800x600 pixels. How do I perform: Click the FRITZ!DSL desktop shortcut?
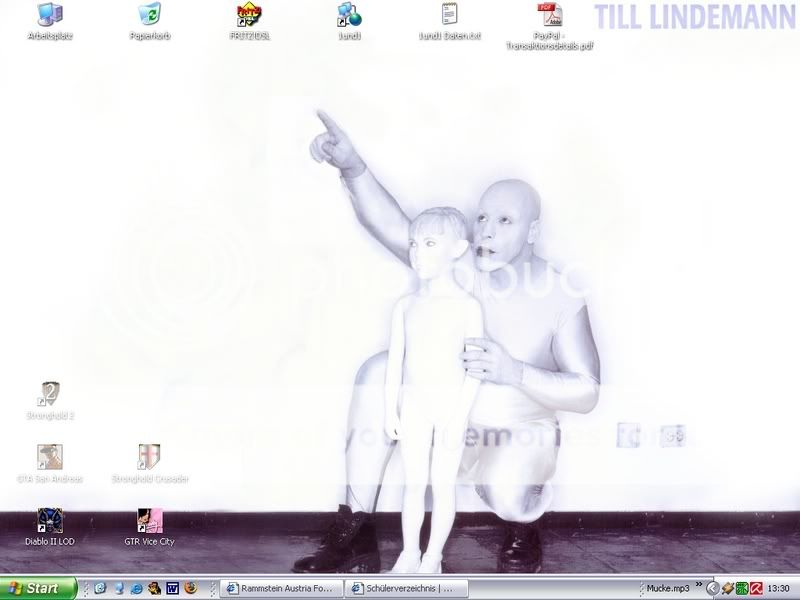coord(249,15)
